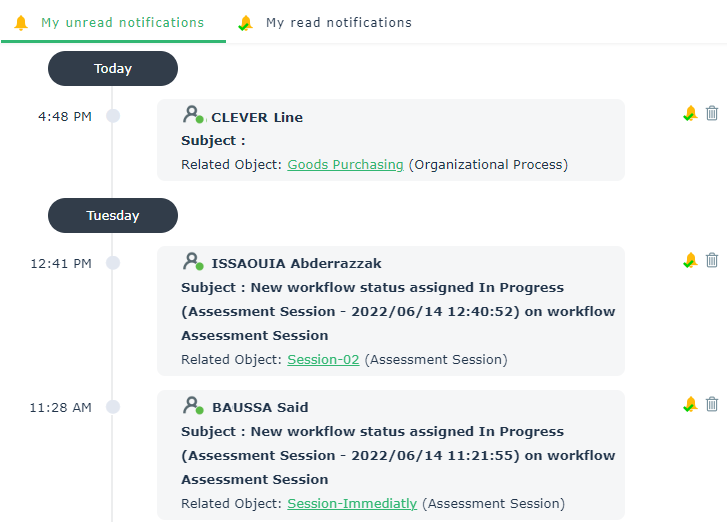Click CLEVER Line user avatar icon

coord(193,116)
